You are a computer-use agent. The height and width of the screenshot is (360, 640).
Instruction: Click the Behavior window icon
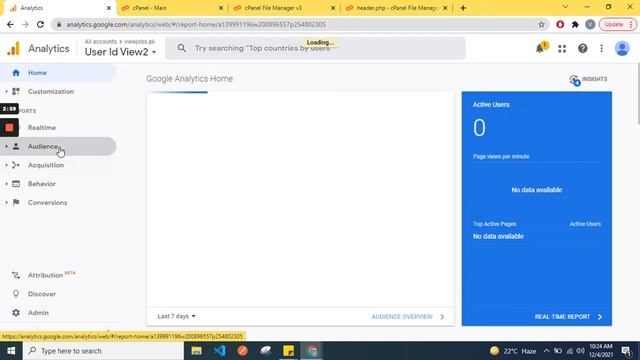click(16, 184)
